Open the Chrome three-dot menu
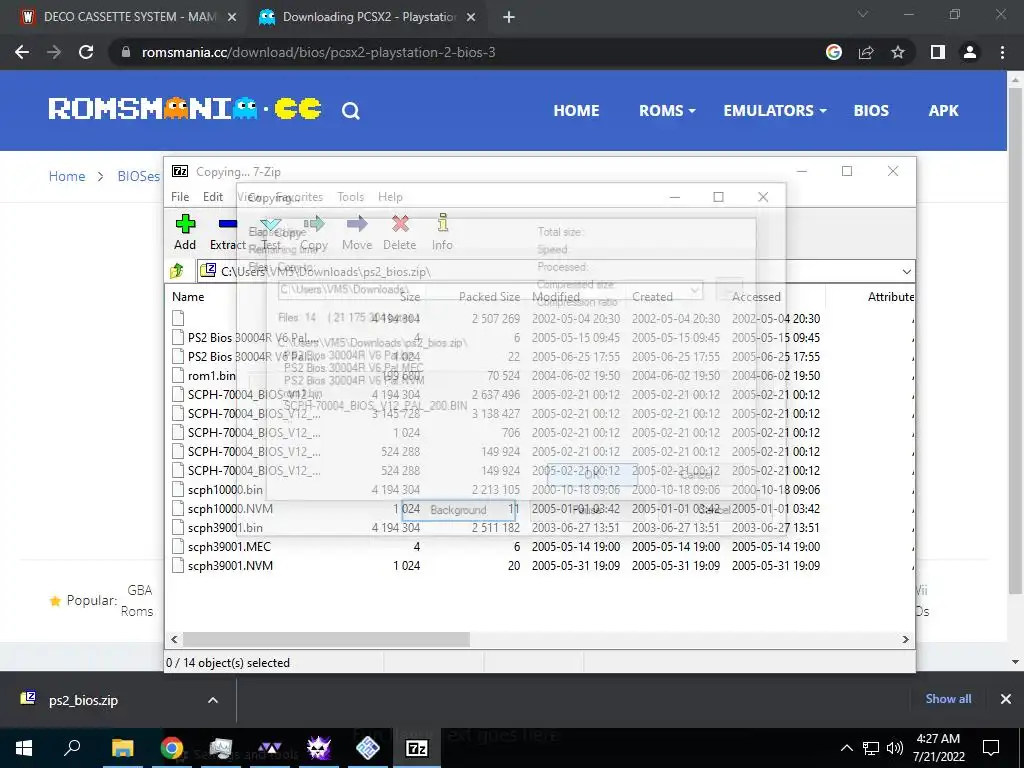This screenshot has width=1024, height=768. (x=1002, y=52)
